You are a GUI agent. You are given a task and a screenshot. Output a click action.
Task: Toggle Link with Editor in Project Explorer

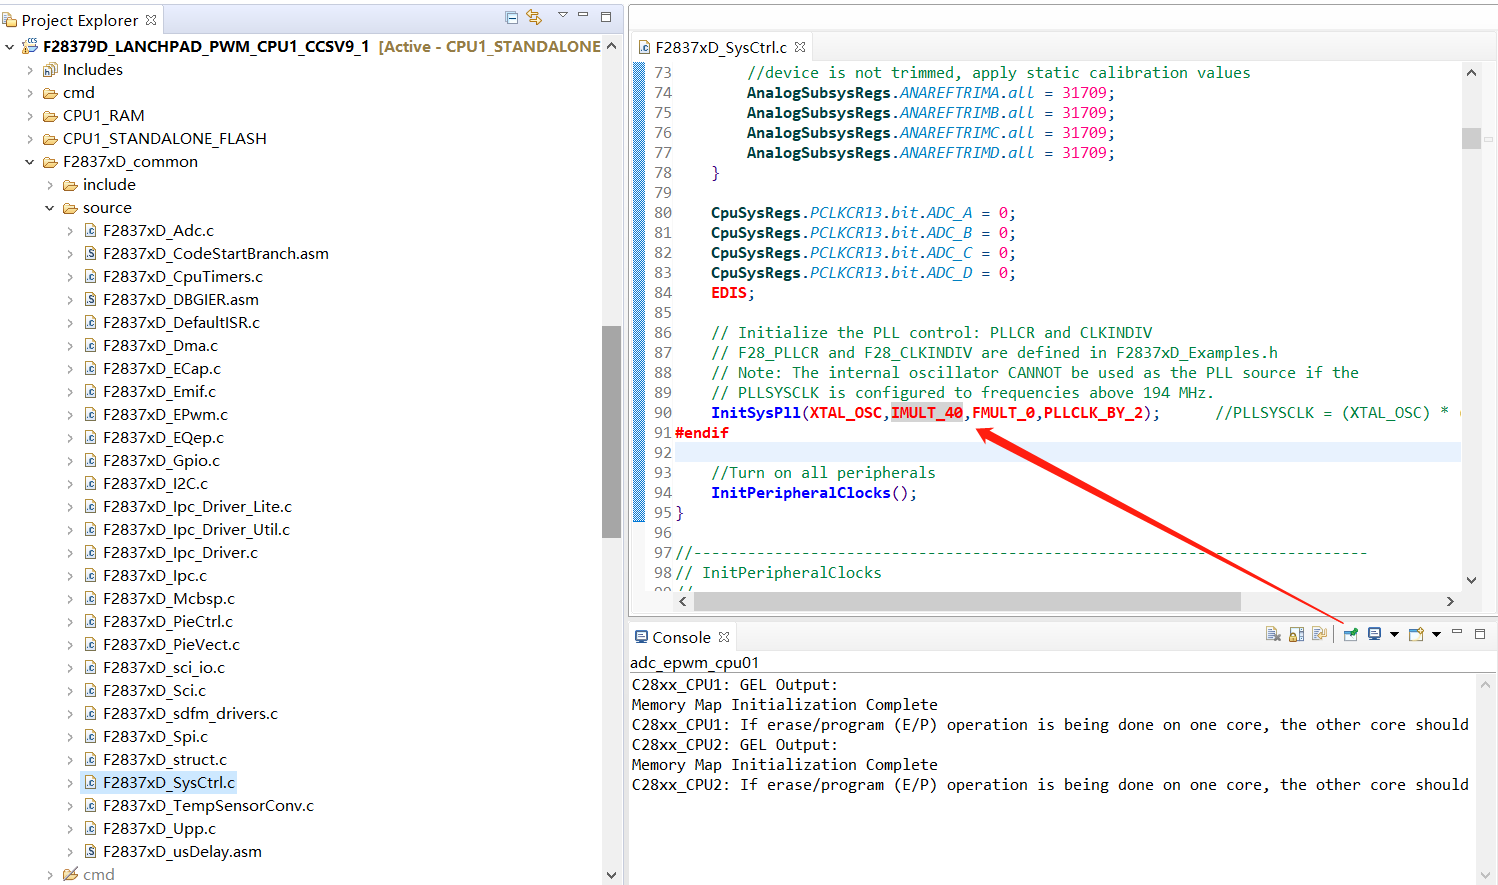coord(534,17)
